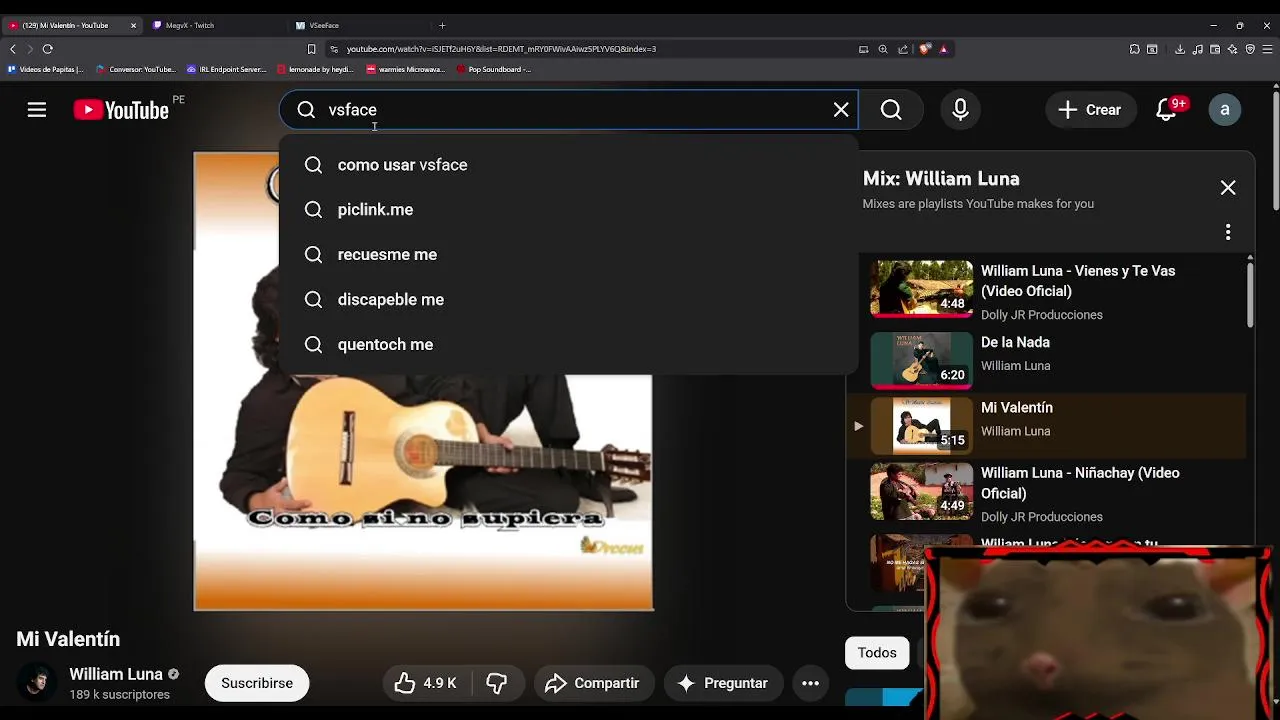Click the page vertical scrollbar
Viewport: 1280px width, 720px height.
click(1275, 150)
